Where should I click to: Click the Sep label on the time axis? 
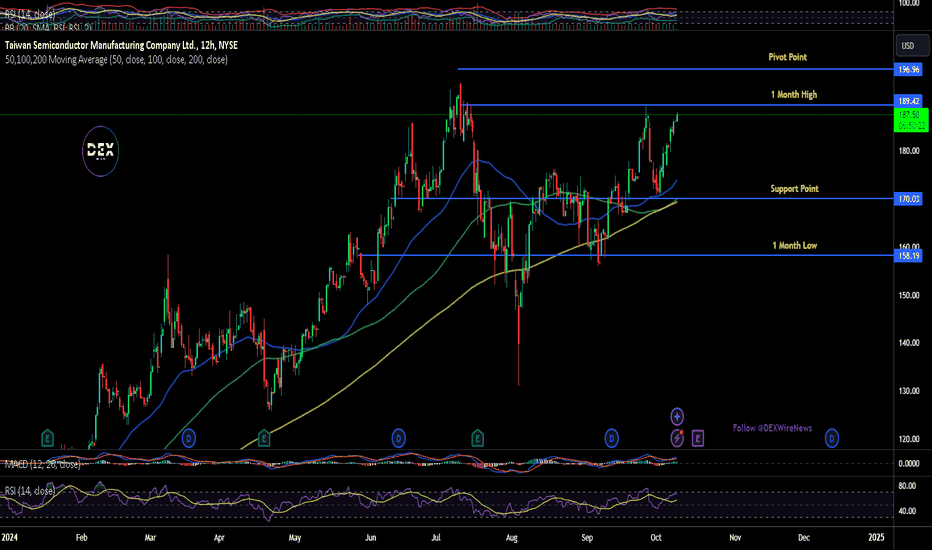pyautogui.click(x=587, y=538)
